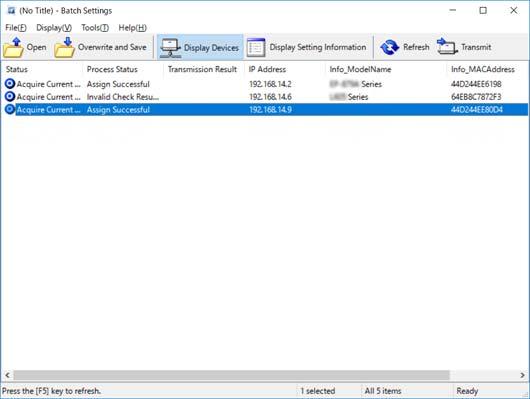Click status icon of 192.168.14.2 row

pyautogui.click(x=10, y=84)
